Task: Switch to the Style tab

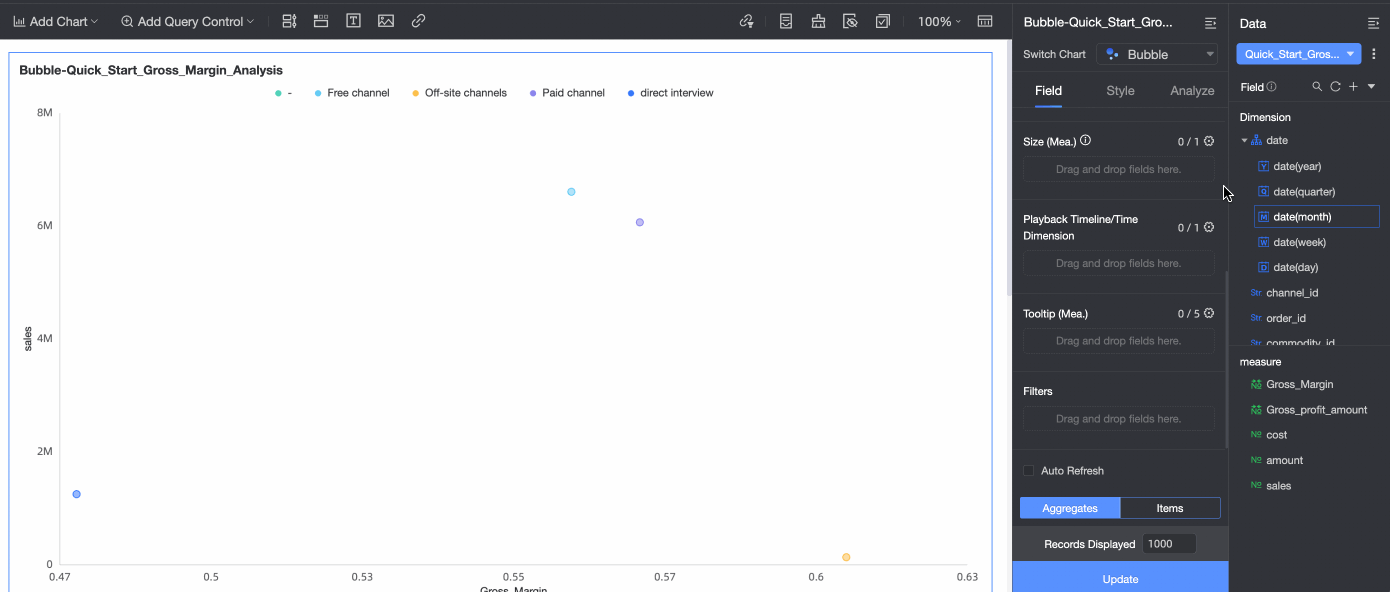Action: pyautogui.click(x=1120, y=90)
